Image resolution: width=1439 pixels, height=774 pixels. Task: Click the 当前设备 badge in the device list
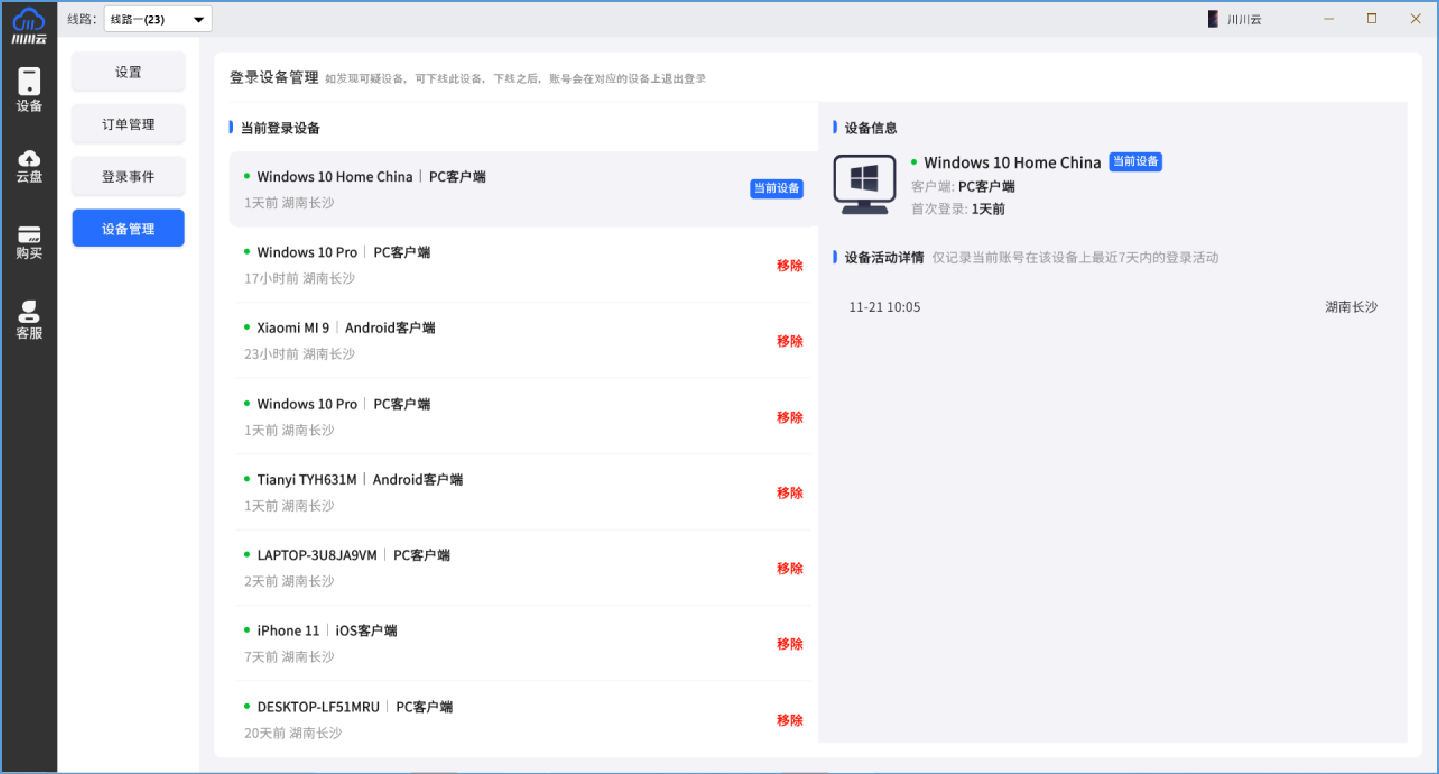click(777, 188)
